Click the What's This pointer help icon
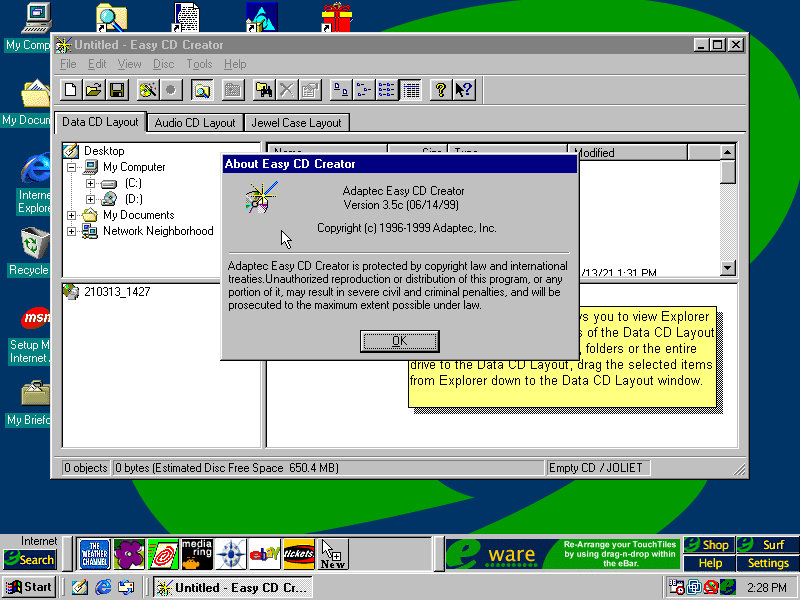The height and width of the screenshot is (600, 800). pos(463,90)
